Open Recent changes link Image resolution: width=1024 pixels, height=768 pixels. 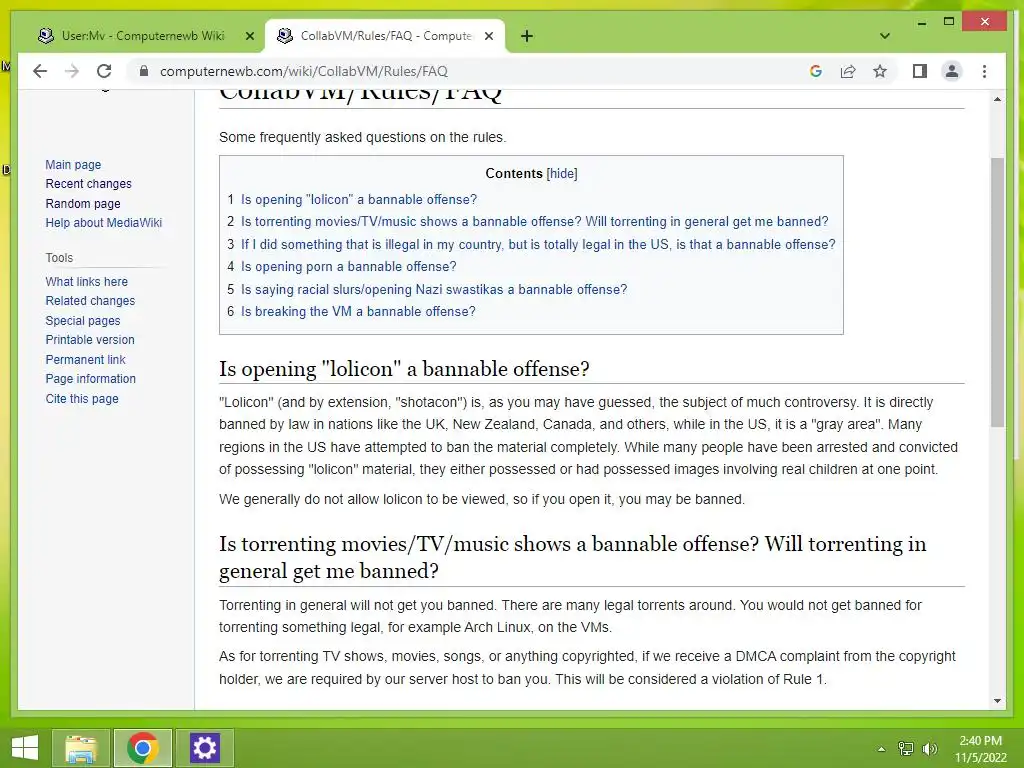88,184
